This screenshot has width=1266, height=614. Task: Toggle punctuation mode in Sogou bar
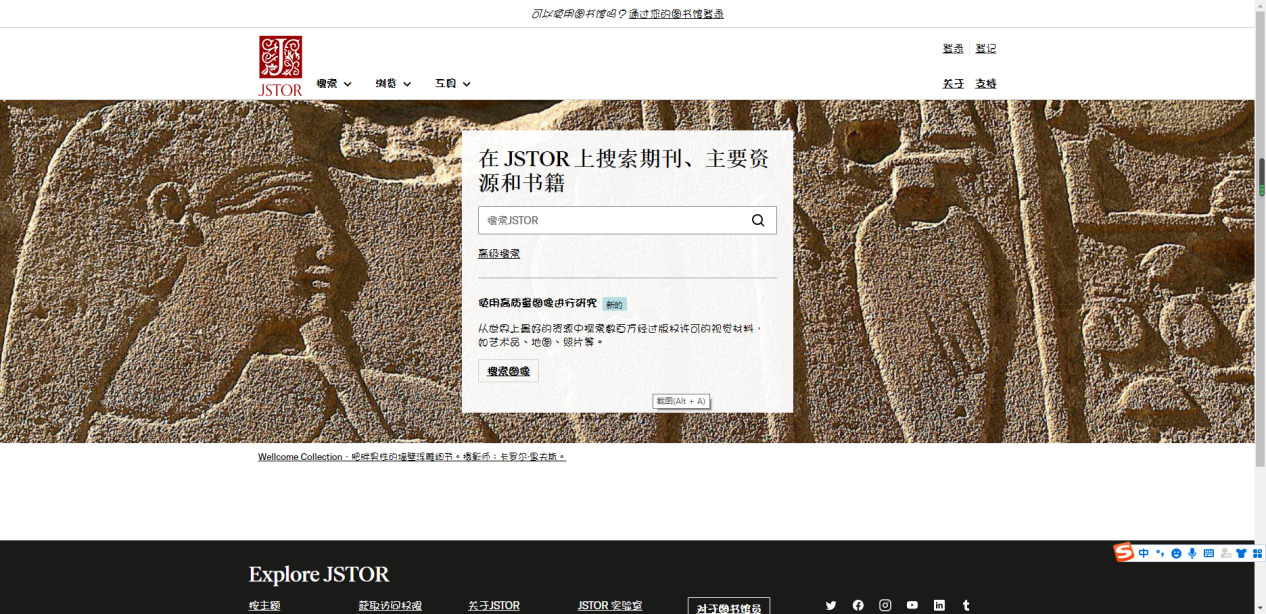pyautogui.click(x=1160, y=553)
